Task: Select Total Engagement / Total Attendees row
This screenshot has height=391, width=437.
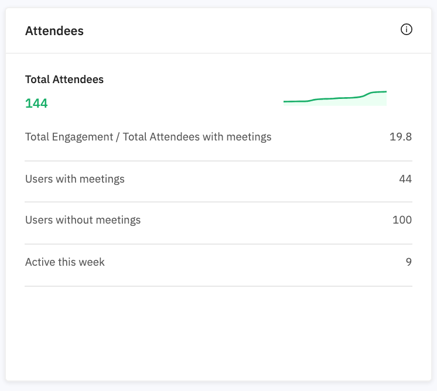Action: pos(218,137)
